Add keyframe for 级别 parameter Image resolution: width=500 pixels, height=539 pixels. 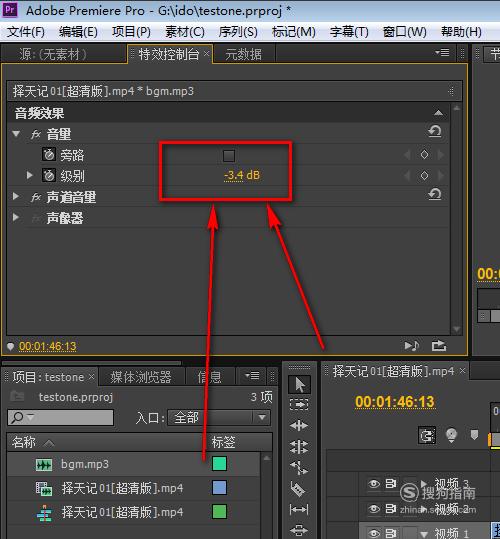(424, 176)
